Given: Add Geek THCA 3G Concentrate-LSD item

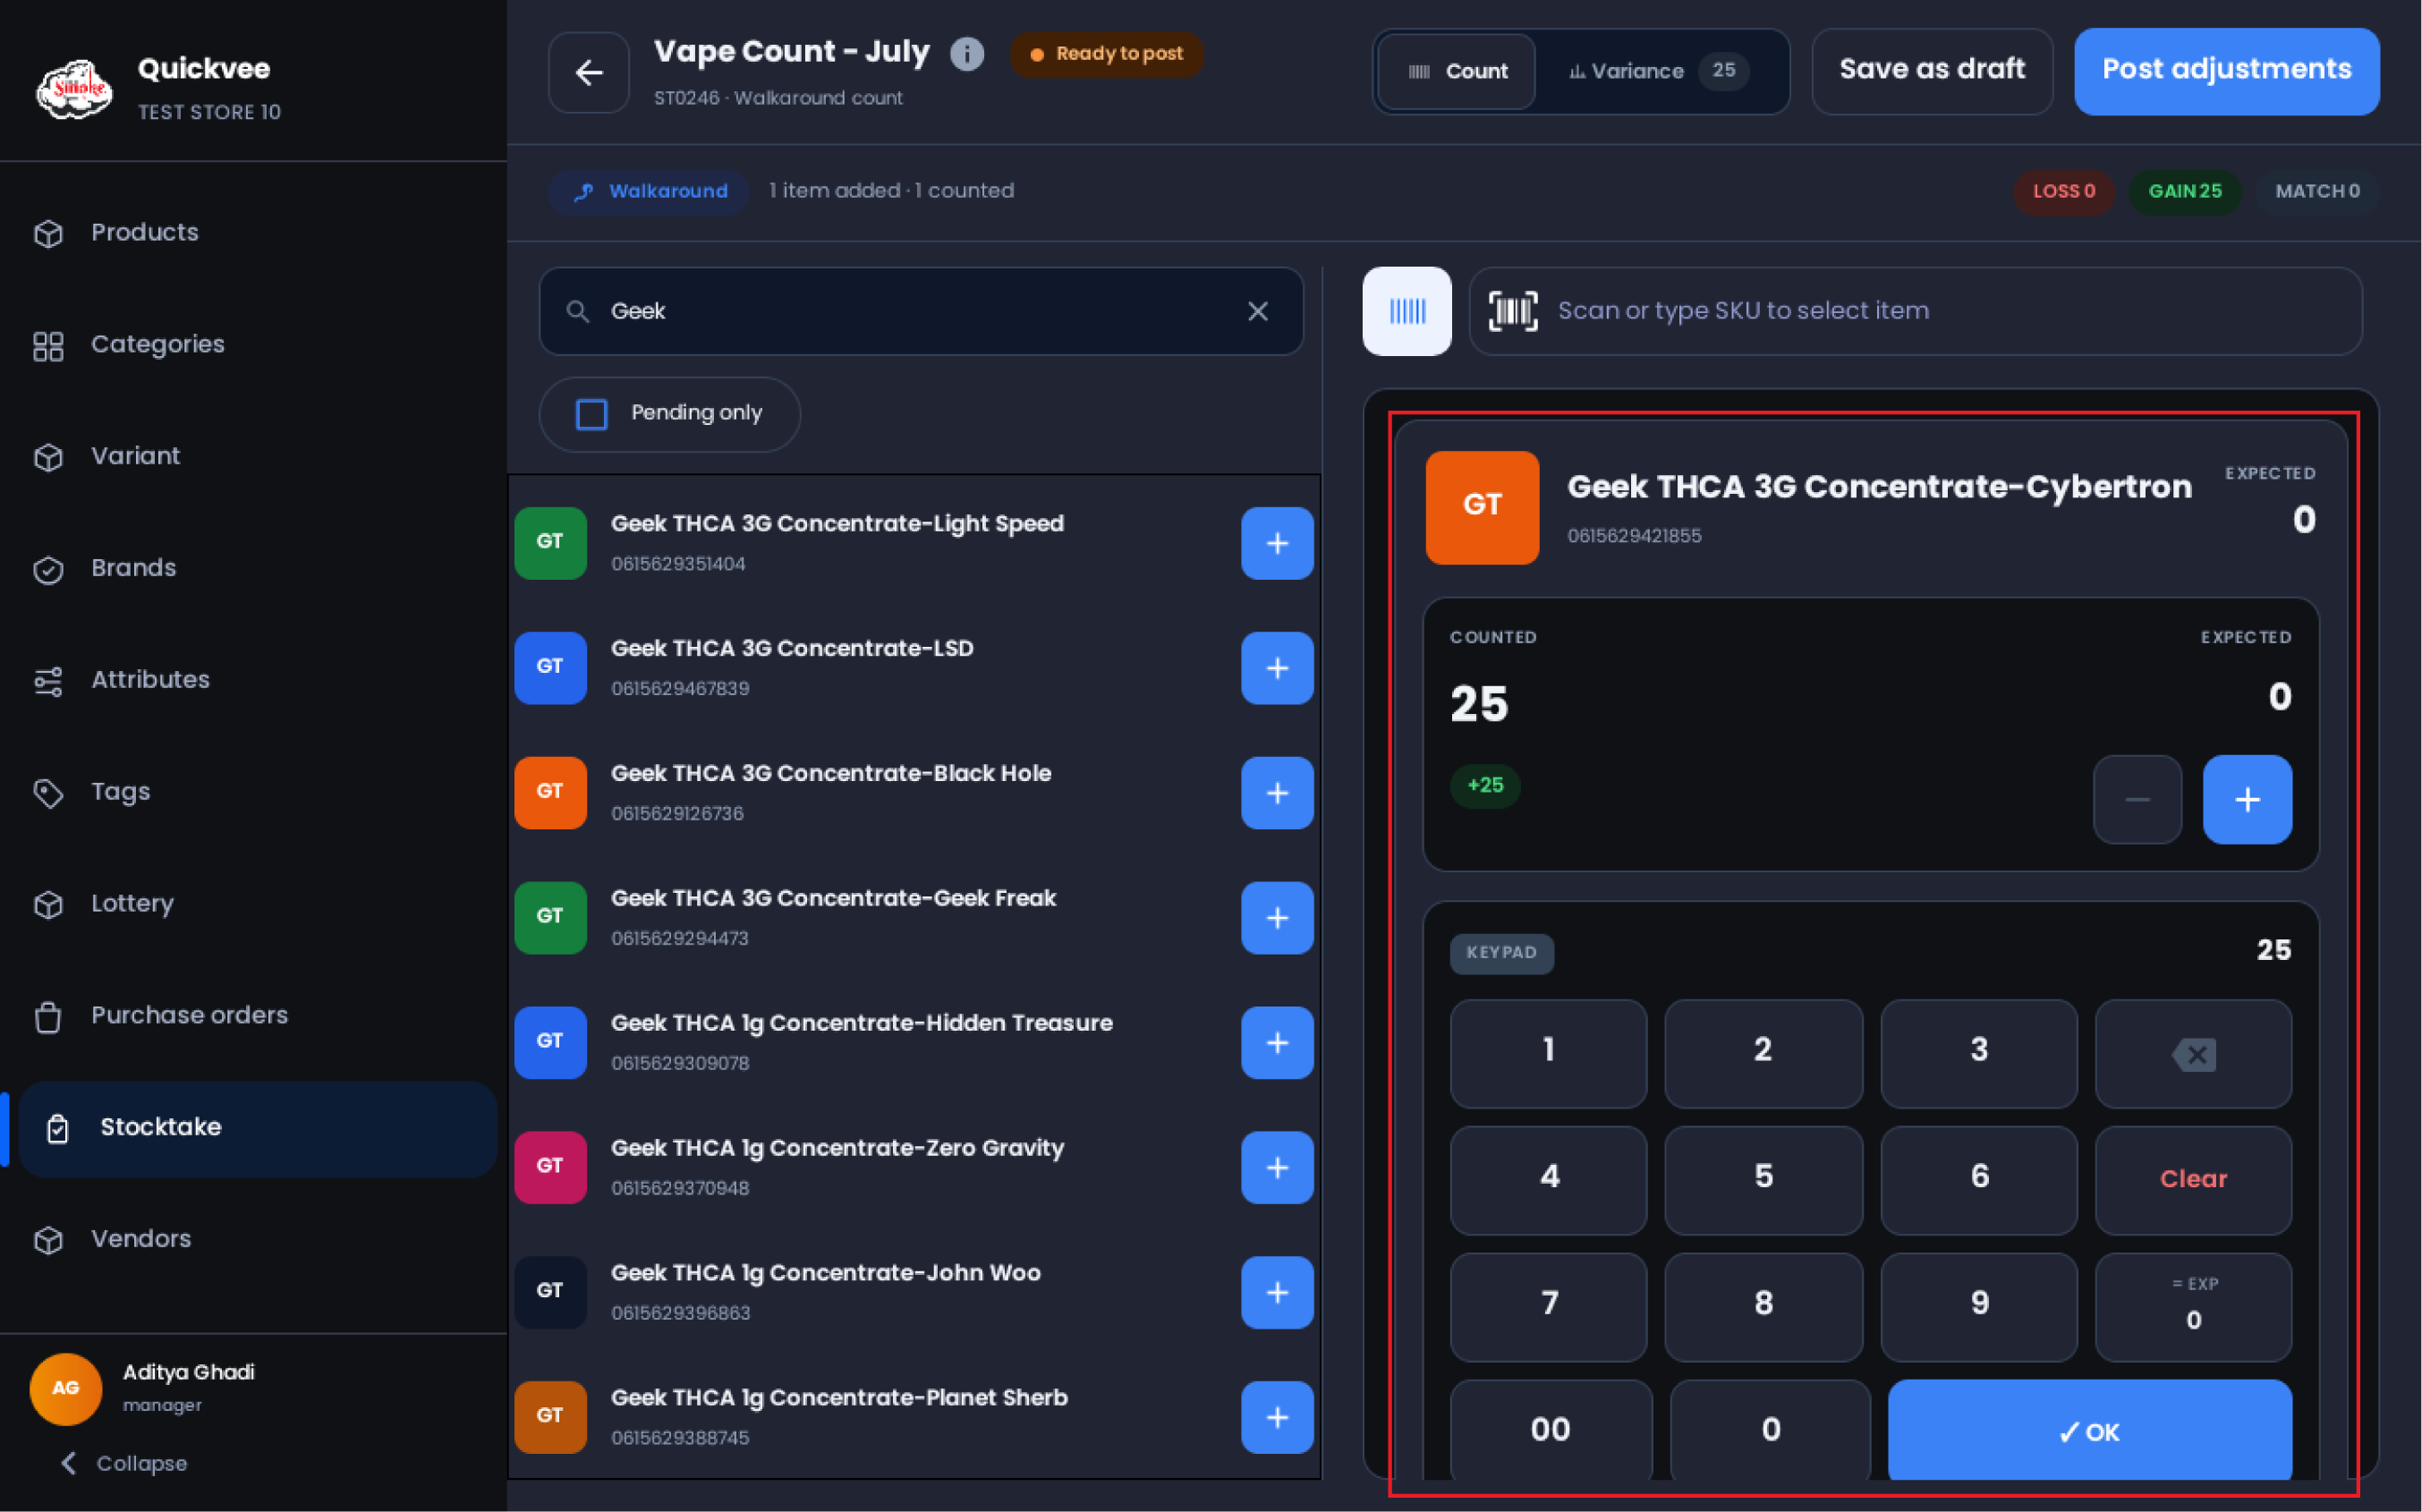Looking at the screenshot, I should [1277, 668].
